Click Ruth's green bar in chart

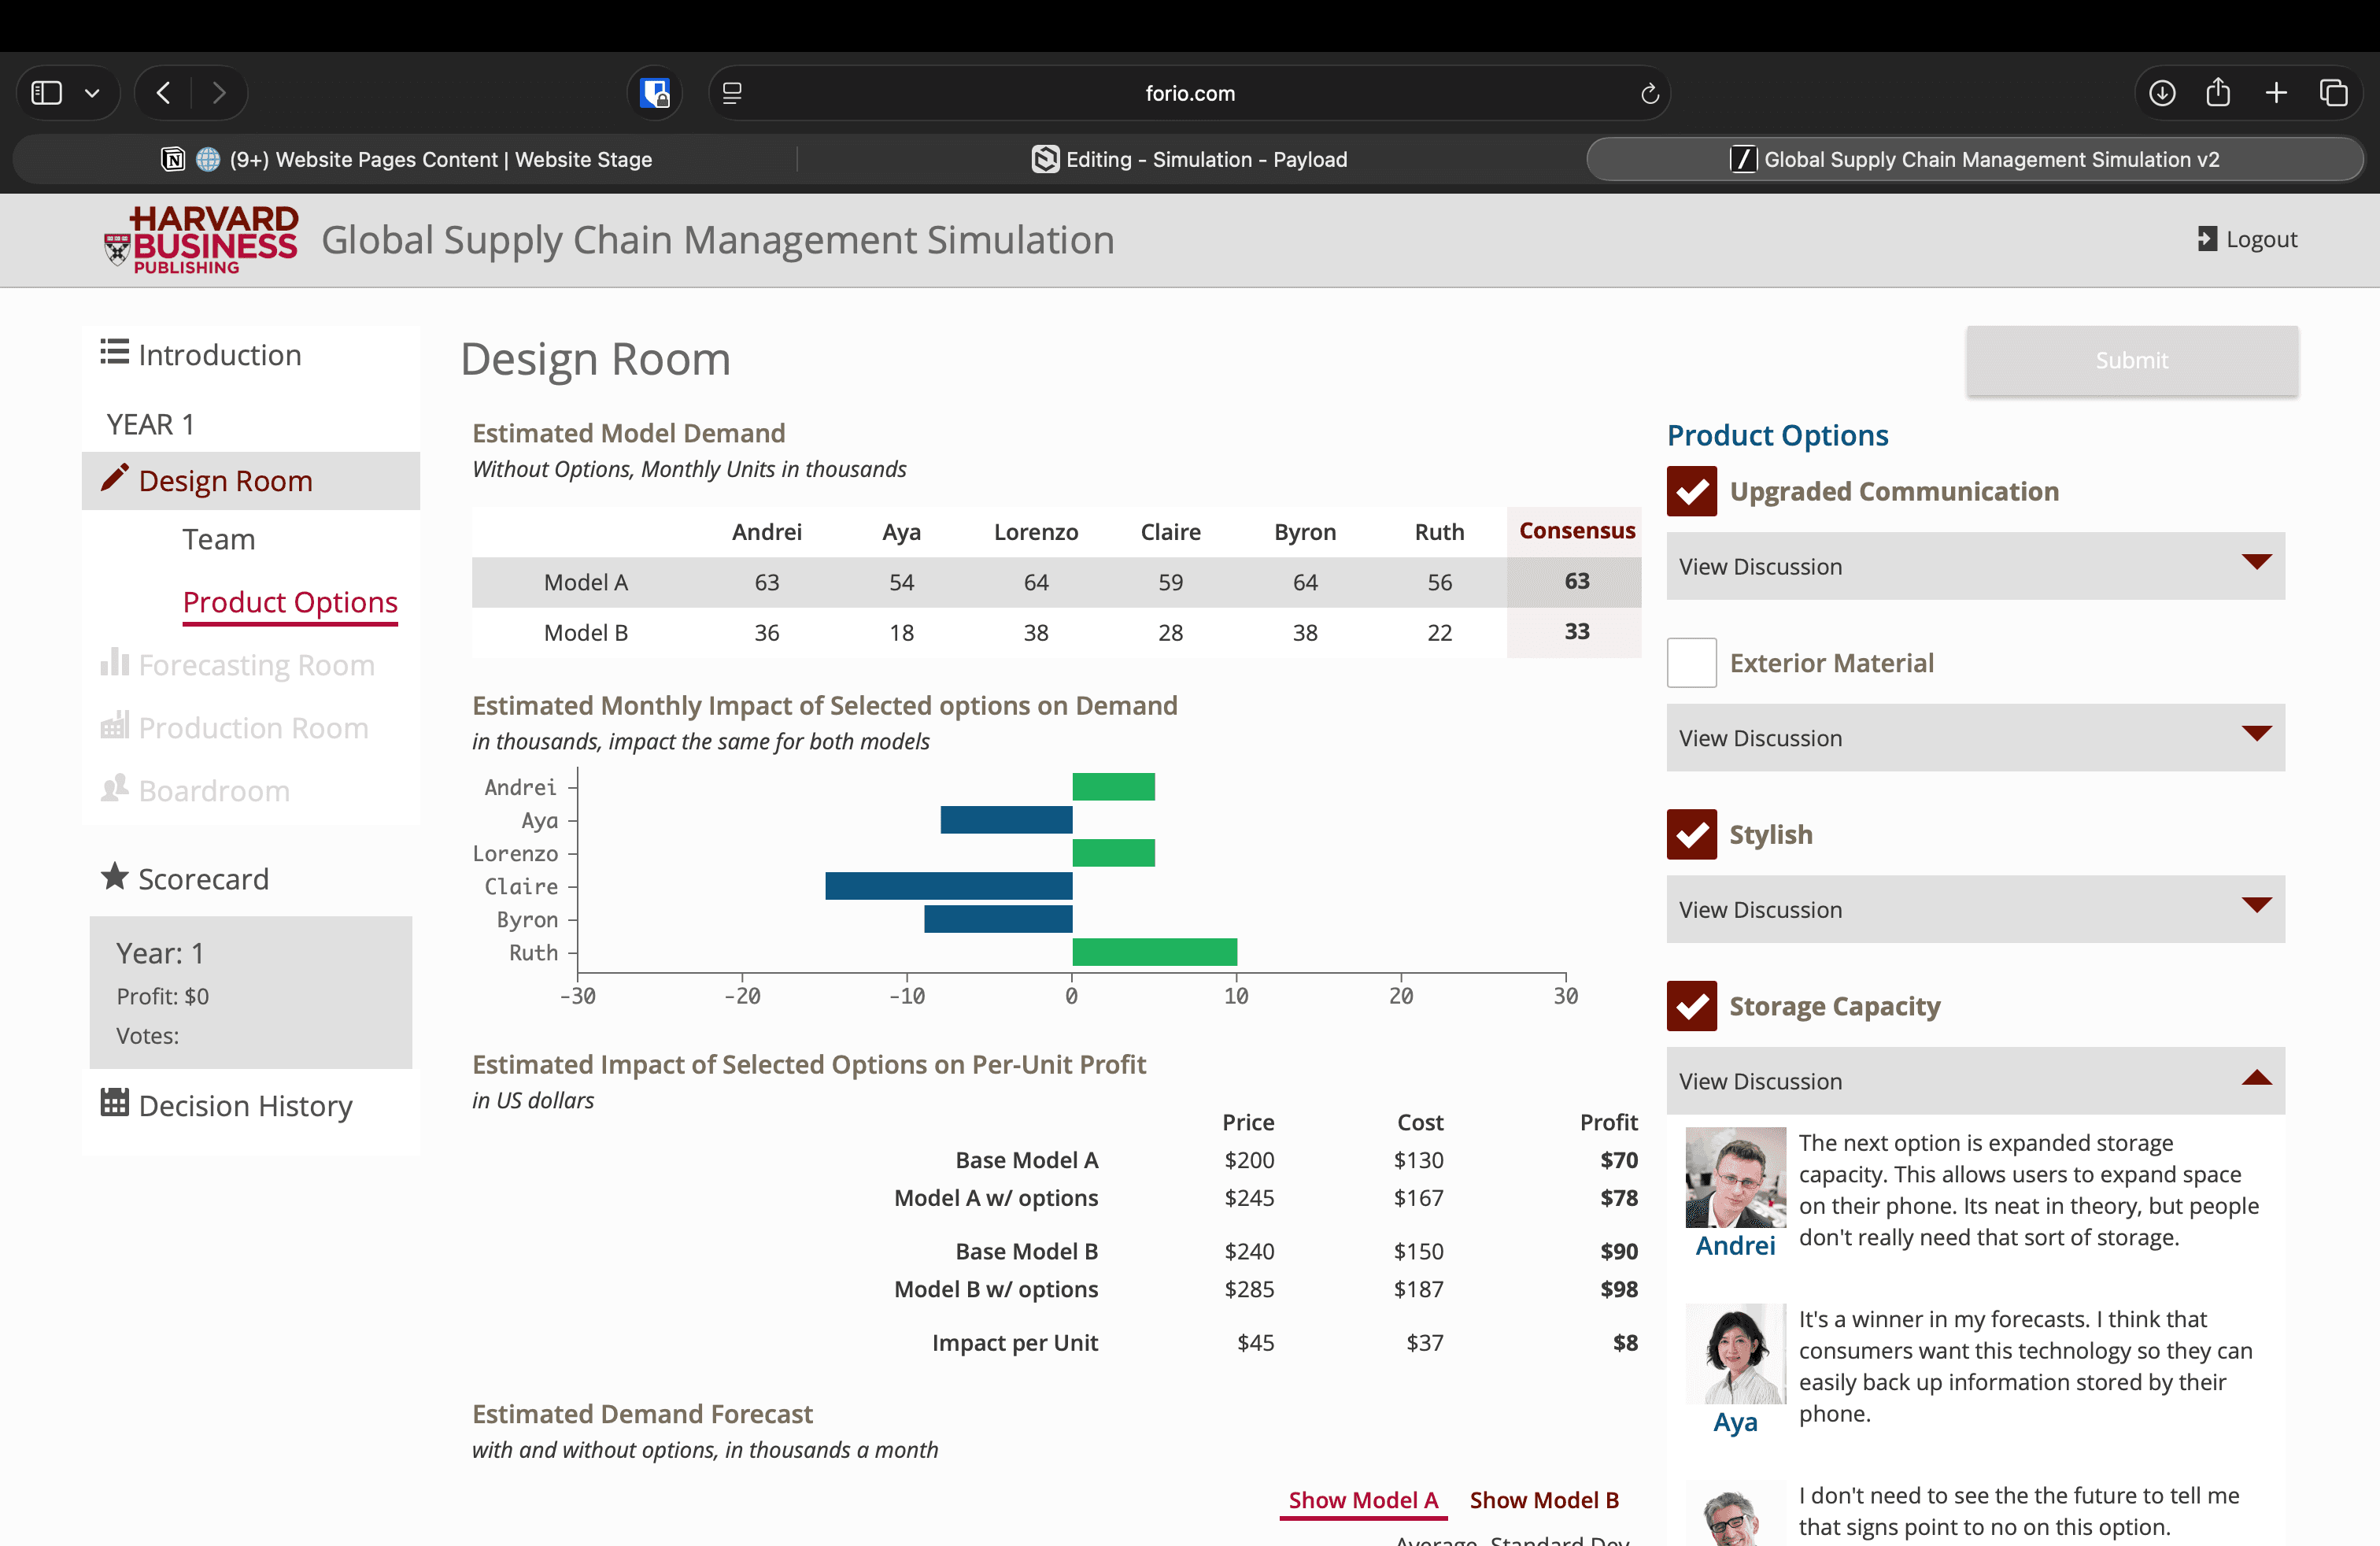(1154, 952)
